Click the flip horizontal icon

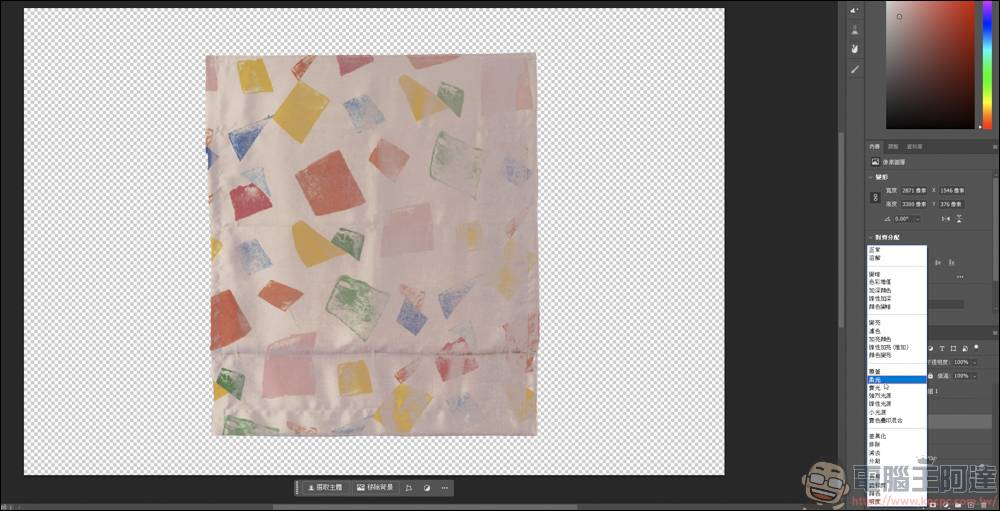click(945, 219)
